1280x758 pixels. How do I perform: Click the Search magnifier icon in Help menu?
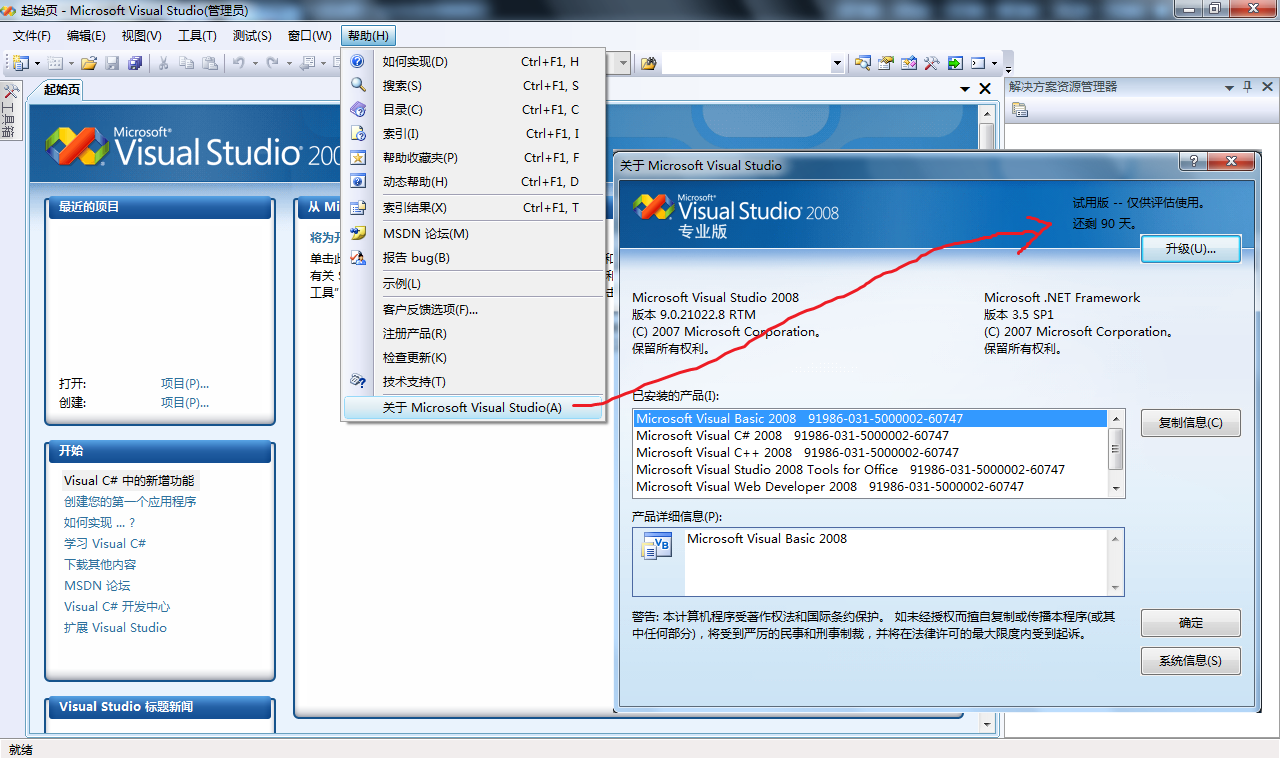click(358, 85)
